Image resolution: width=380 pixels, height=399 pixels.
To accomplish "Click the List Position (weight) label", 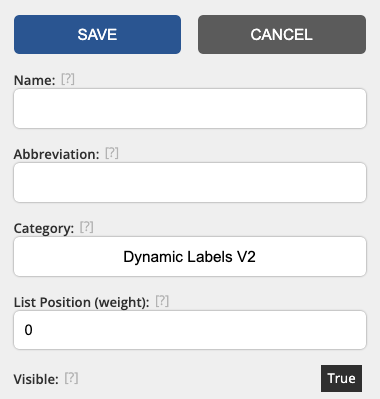I will [x=81, y=303].
